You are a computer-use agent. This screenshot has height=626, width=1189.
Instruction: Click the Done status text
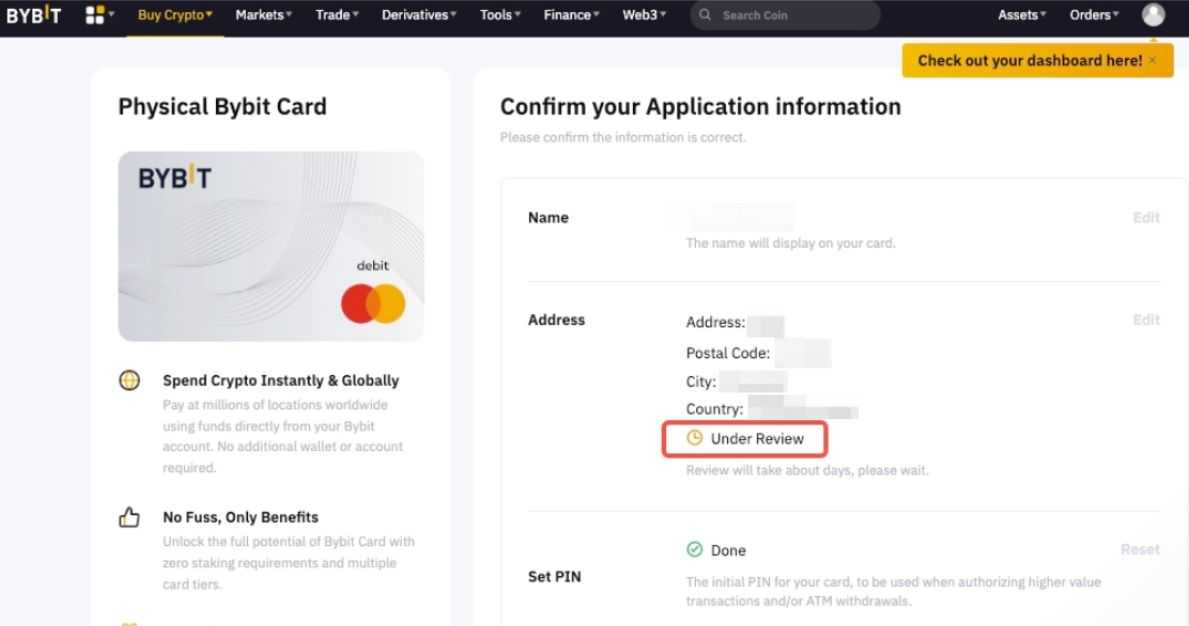click(x=728, y=550)
